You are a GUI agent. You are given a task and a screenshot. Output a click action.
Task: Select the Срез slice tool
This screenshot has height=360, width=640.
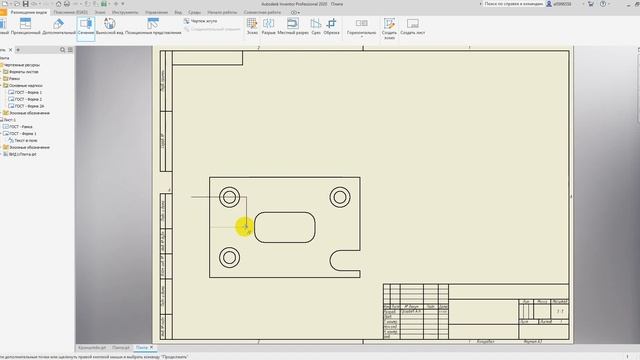(x=316, y=27)
